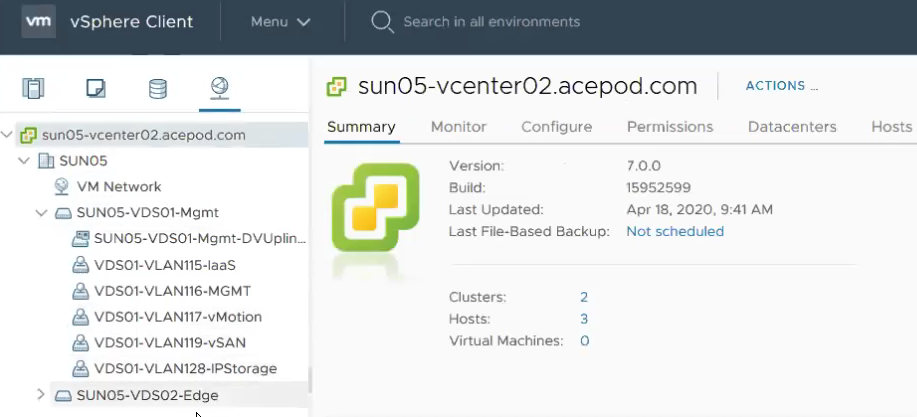Image resolution: width=917 pixels, height=417 pixels.
Task: Switch to the Datacenters tab
Action: click(x=792, y=127)
